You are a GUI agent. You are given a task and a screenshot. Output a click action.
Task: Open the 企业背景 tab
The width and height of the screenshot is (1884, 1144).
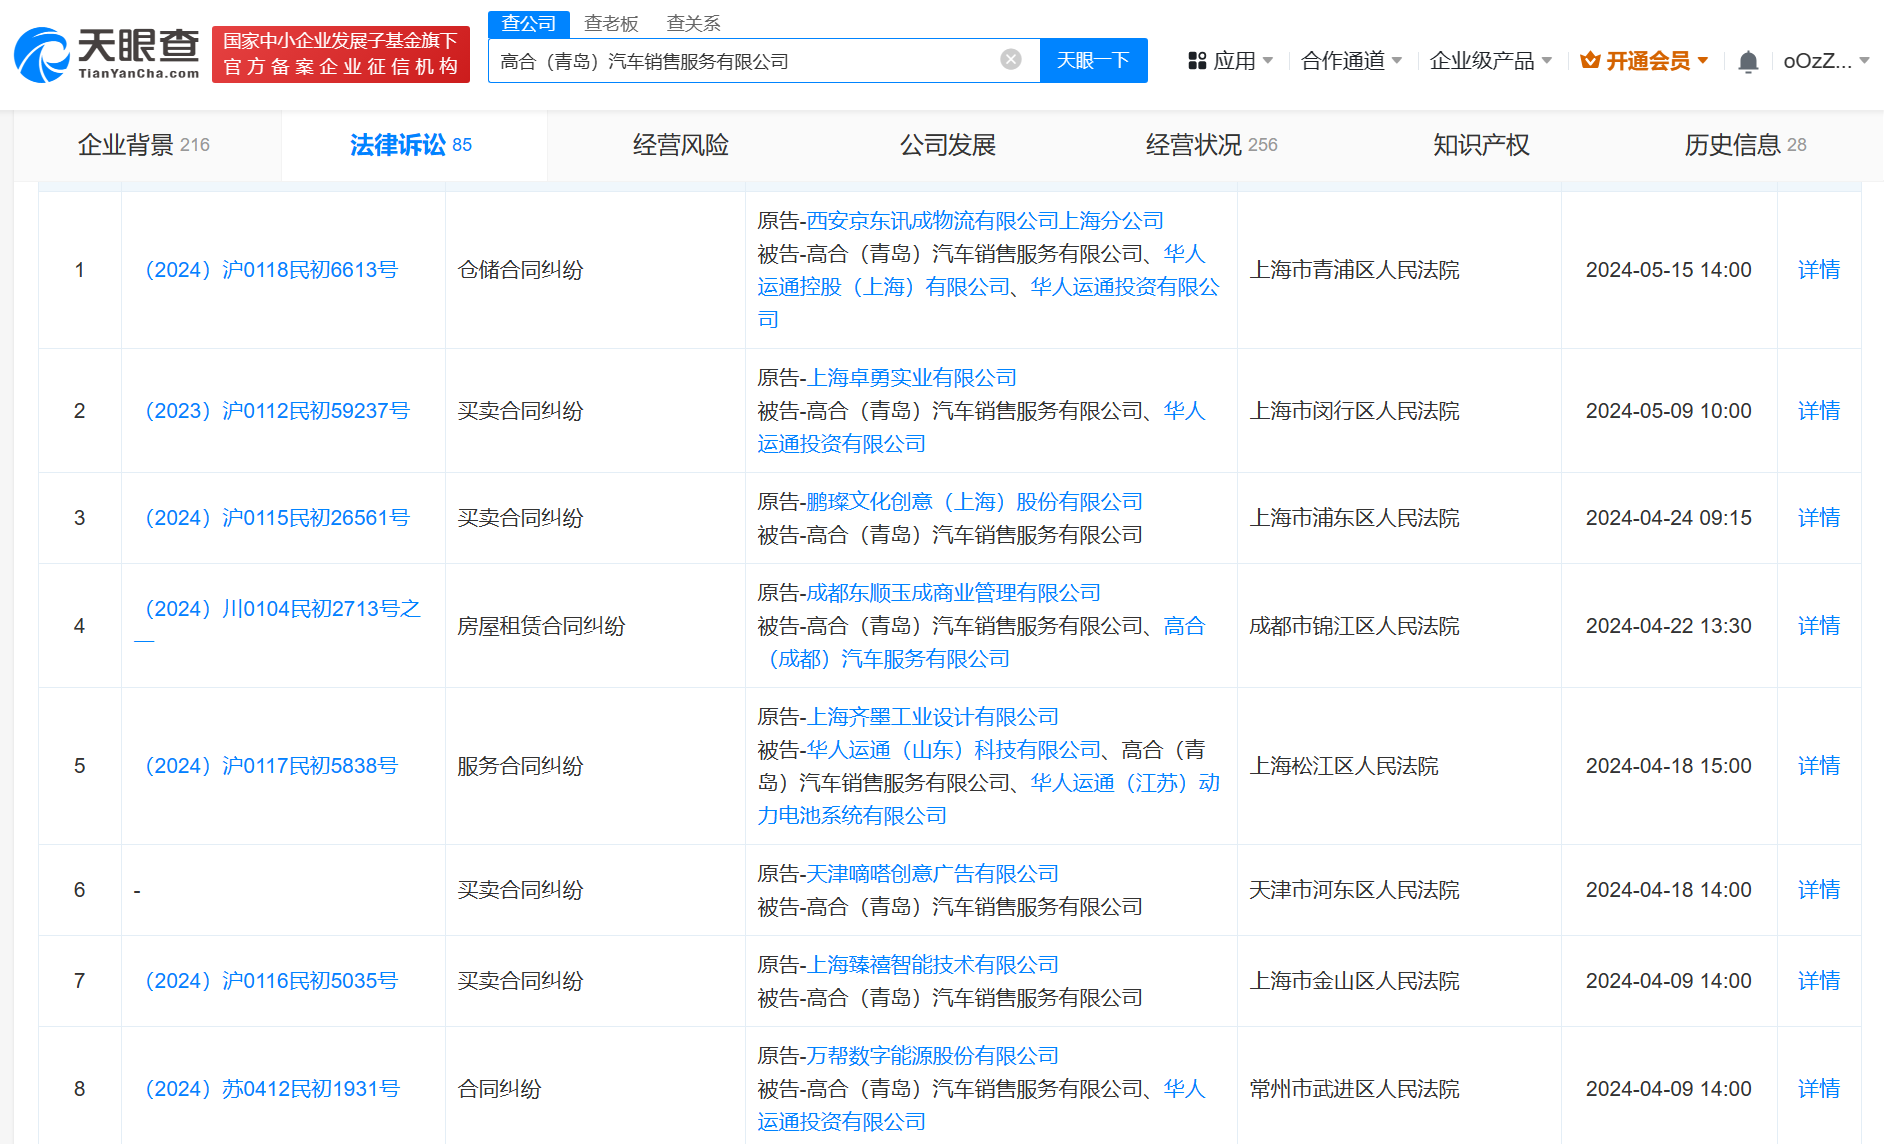(144, 145)
